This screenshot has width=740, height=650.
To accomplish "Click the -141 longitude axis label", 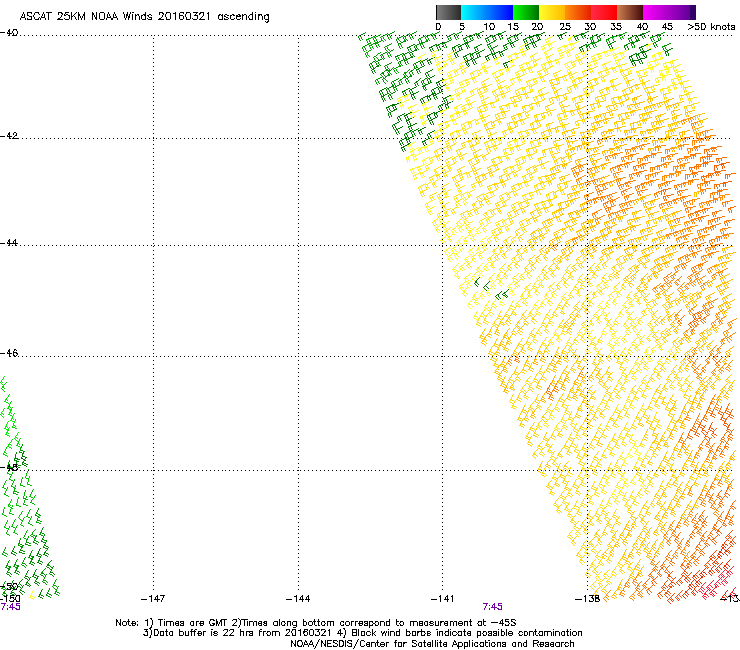I will click(442, 599).
